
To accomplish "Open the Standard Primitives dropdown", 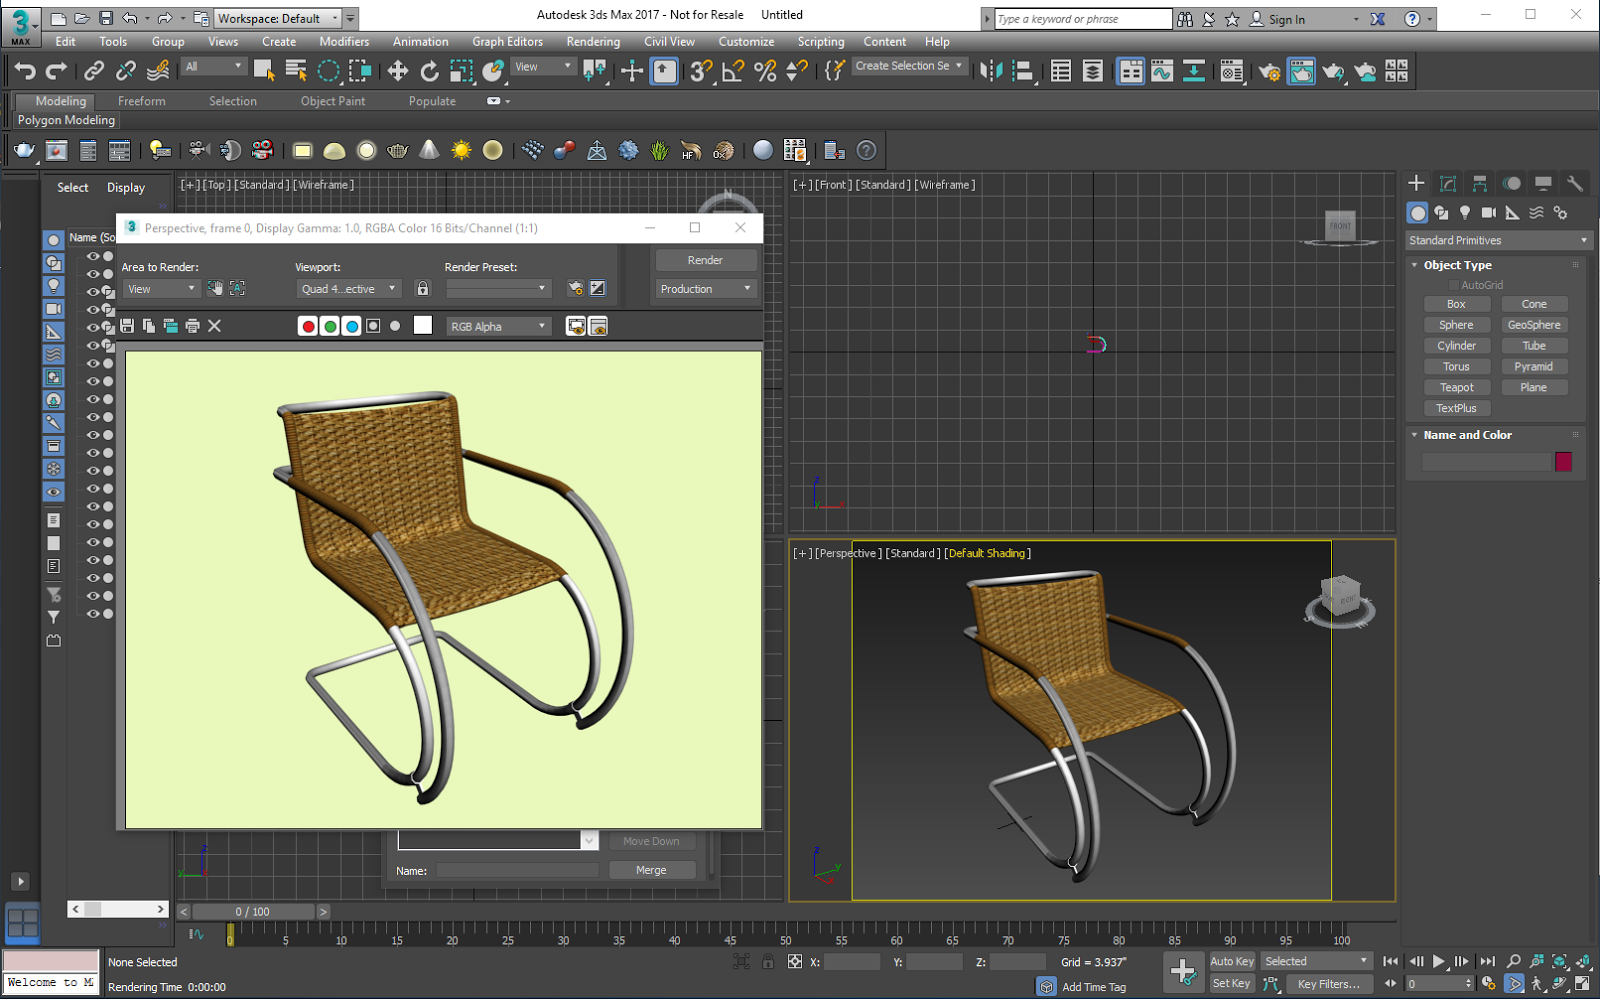I will click(1497, 240).
